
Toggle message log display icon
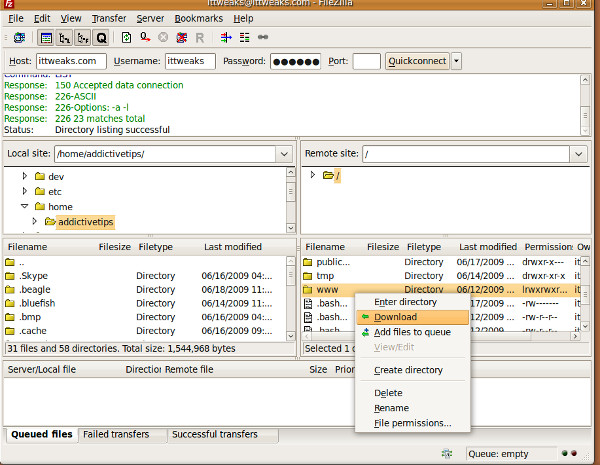click(46, 38)
